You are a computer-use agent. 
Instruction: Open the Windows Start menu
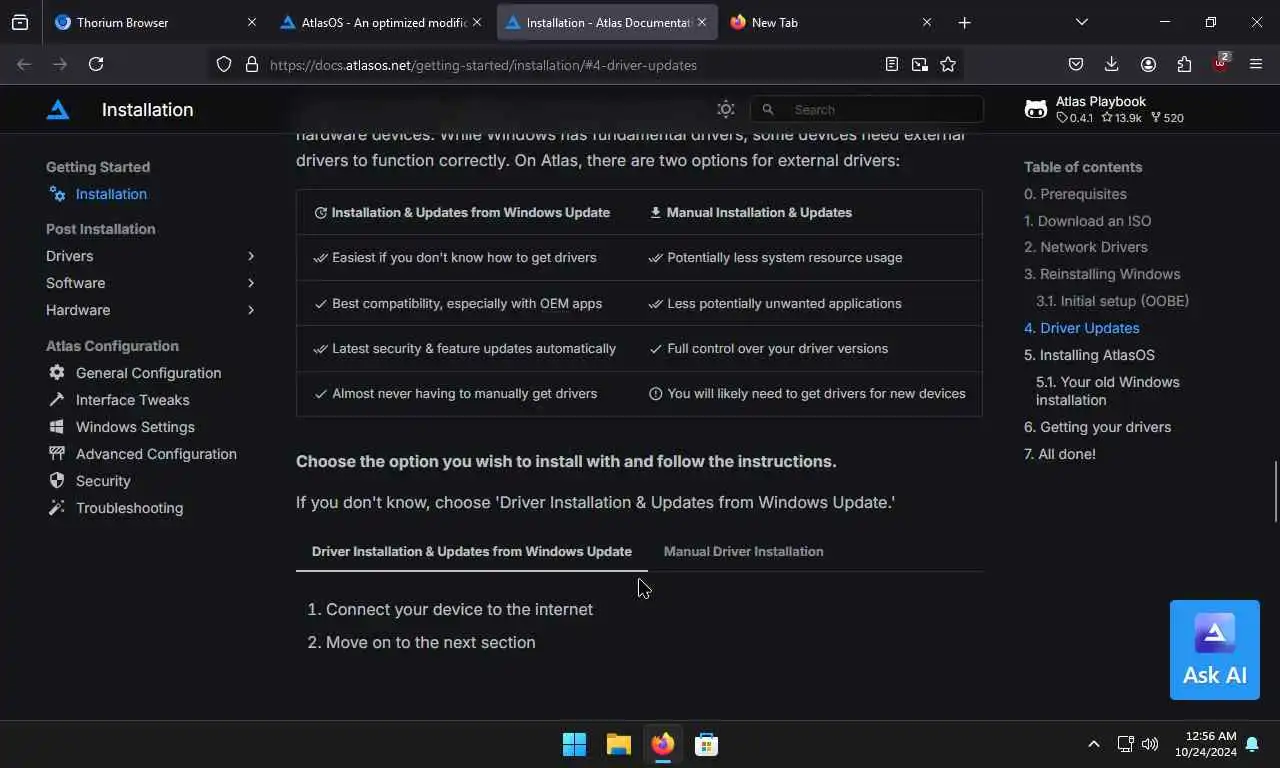(575, 744)
